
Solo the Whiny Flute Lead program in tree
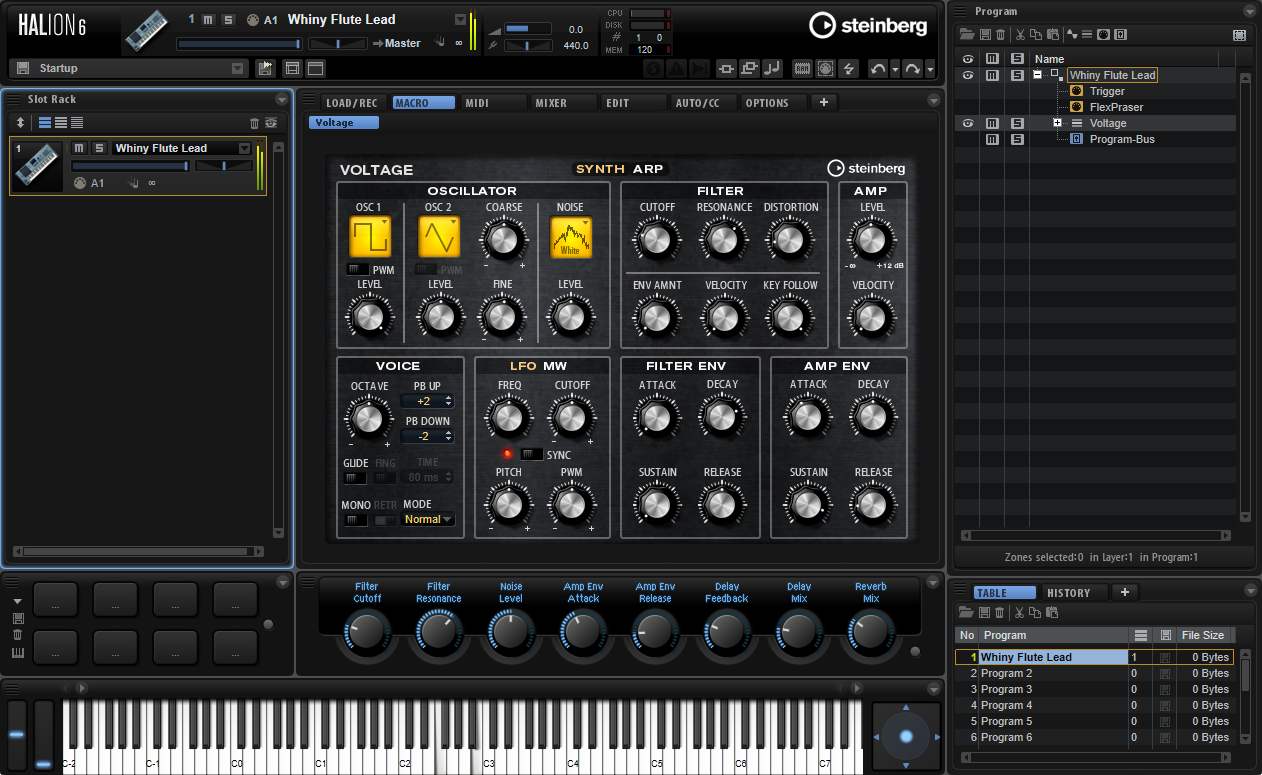coord(1017,75)
